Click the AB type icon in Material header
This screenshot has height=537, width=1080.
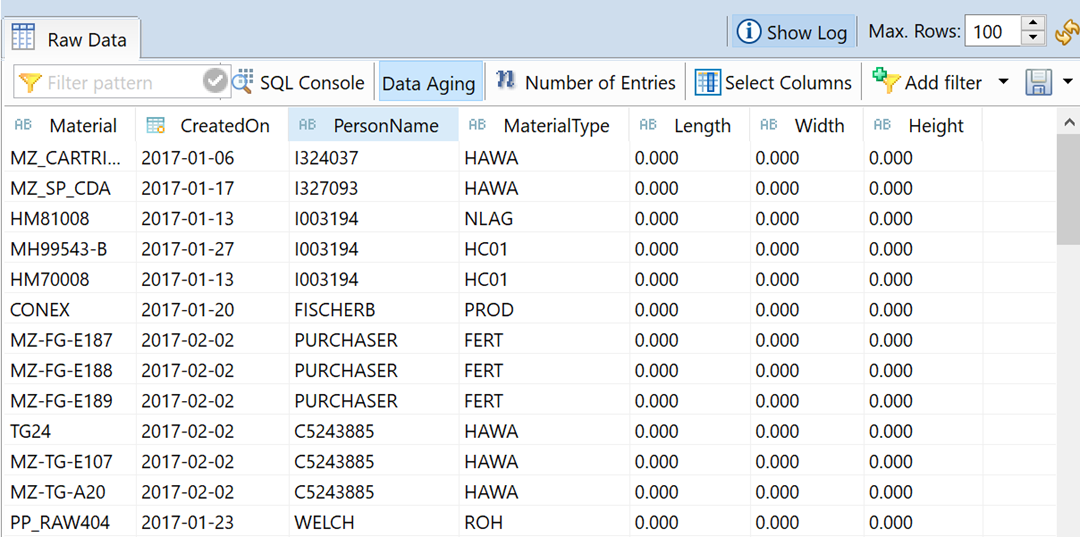click(x=23, y=125)
